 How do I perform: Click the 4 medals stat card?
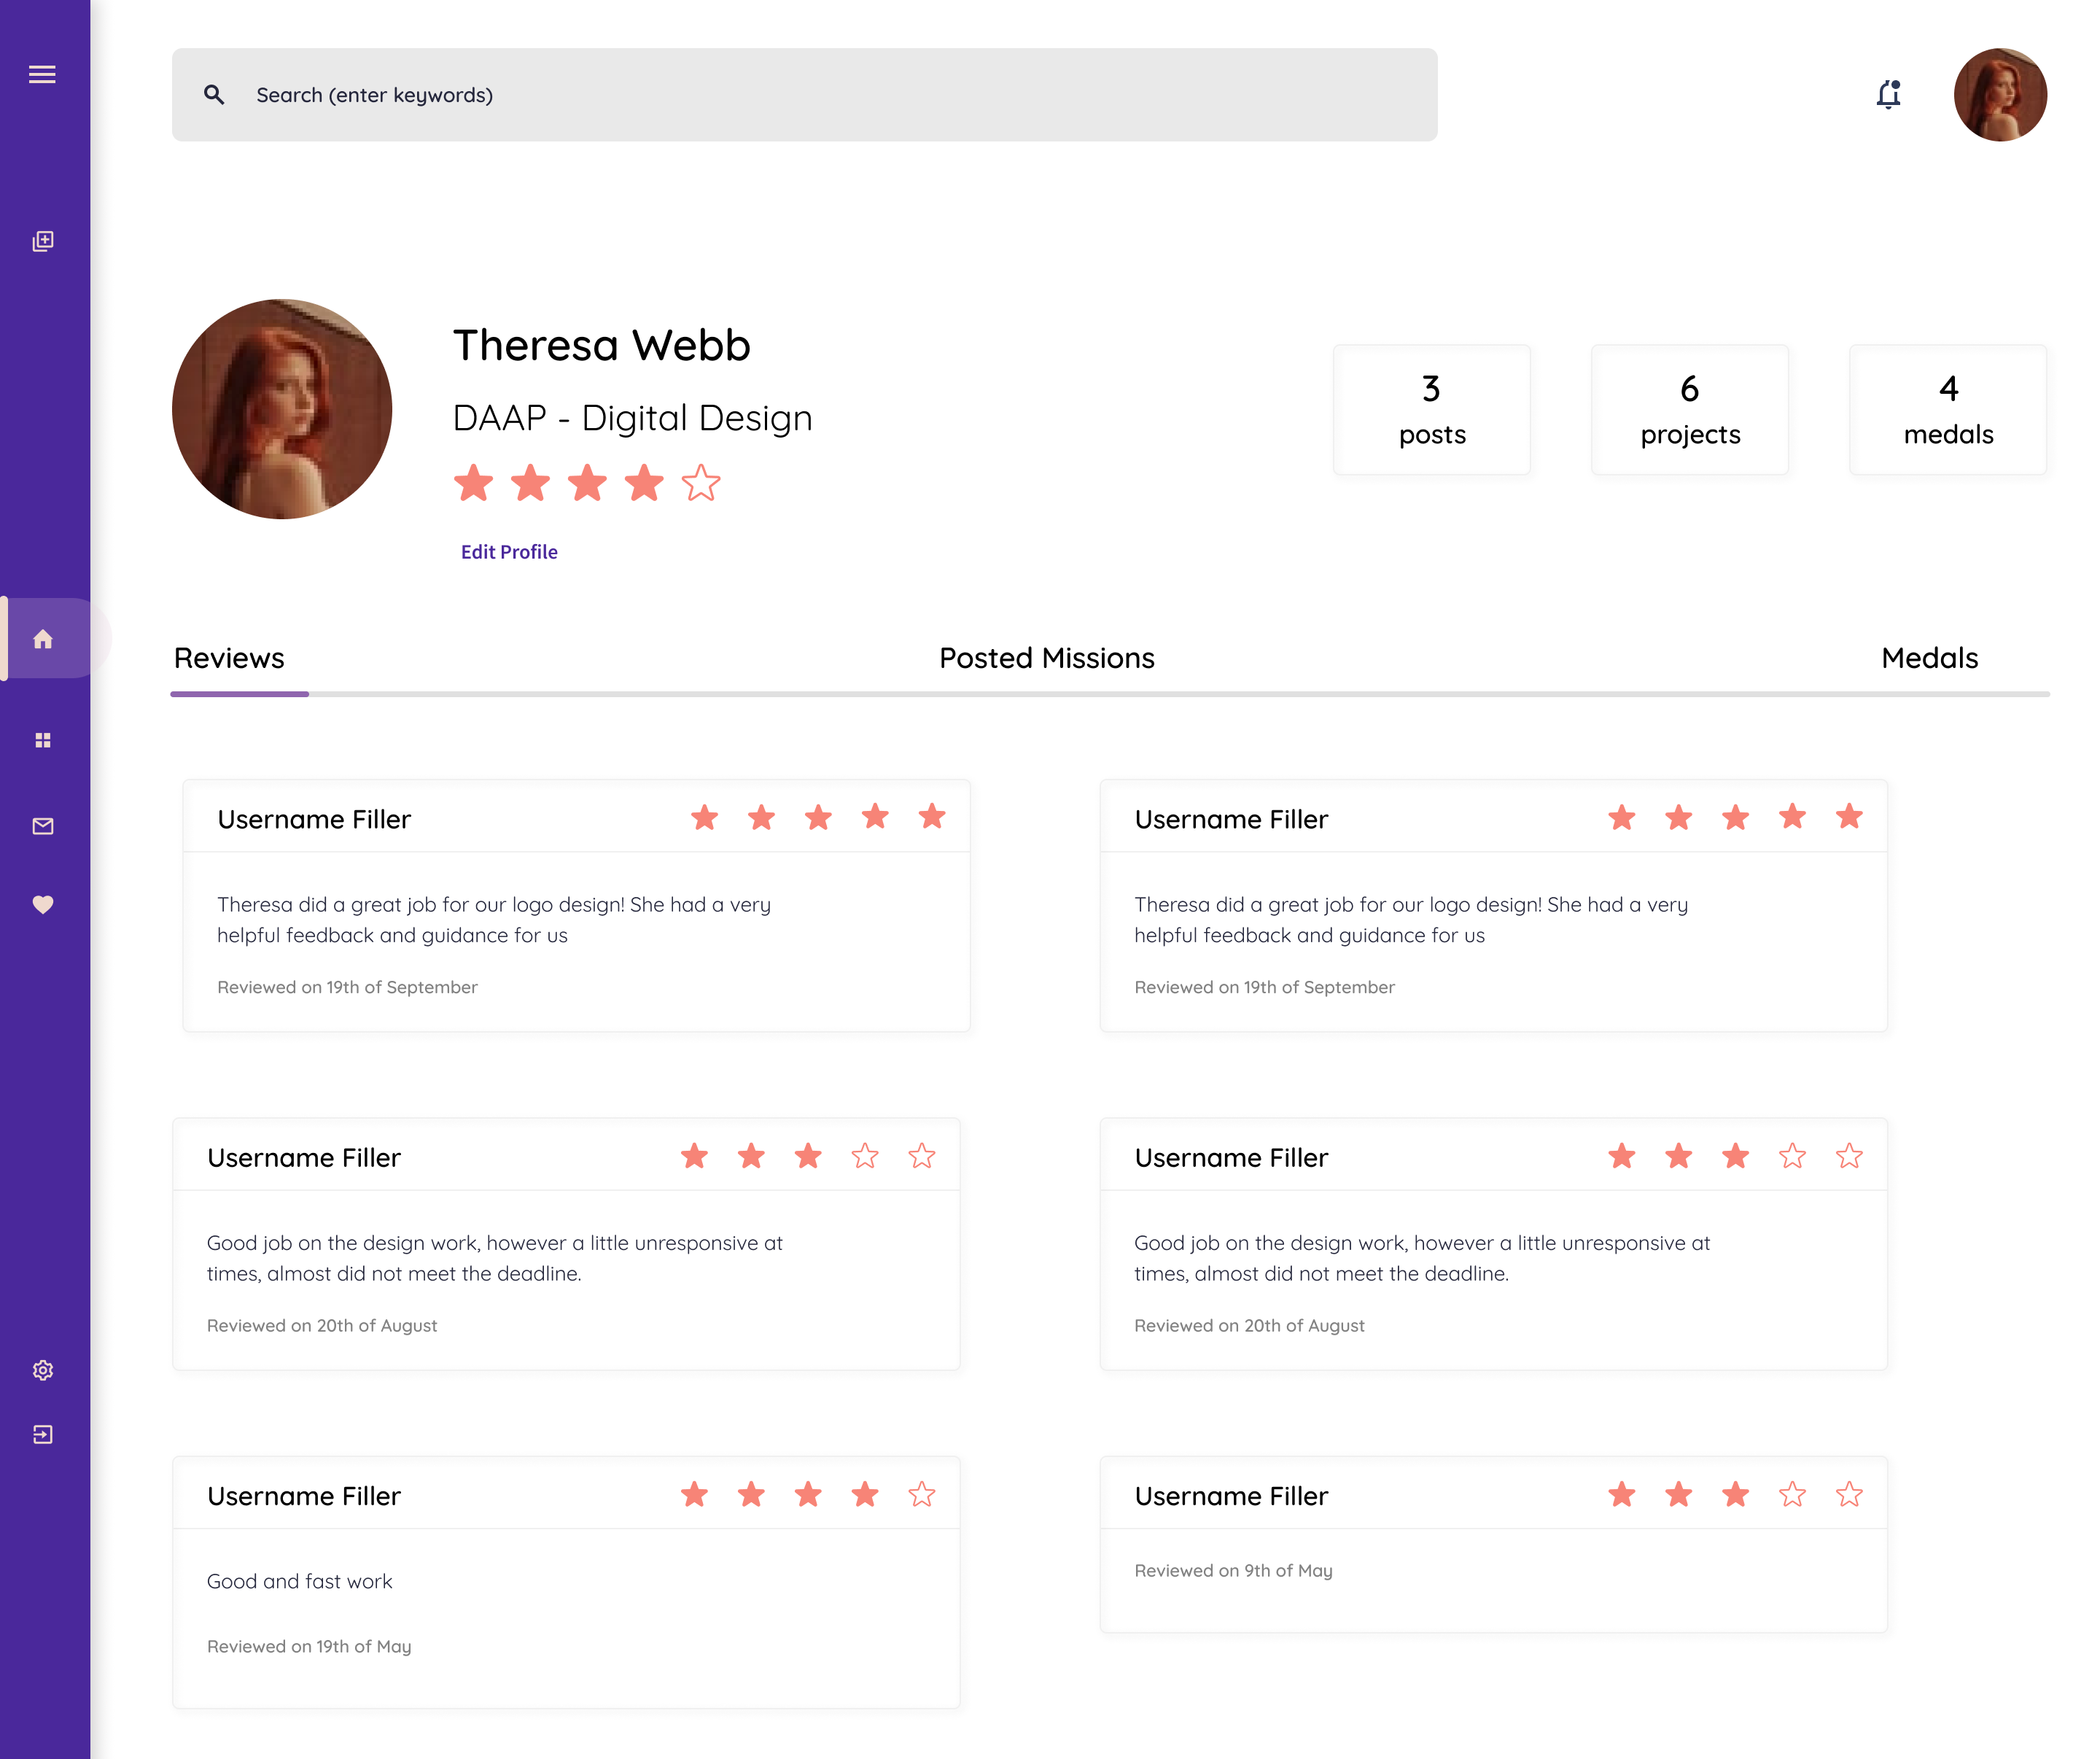[x=1947, y=410]
